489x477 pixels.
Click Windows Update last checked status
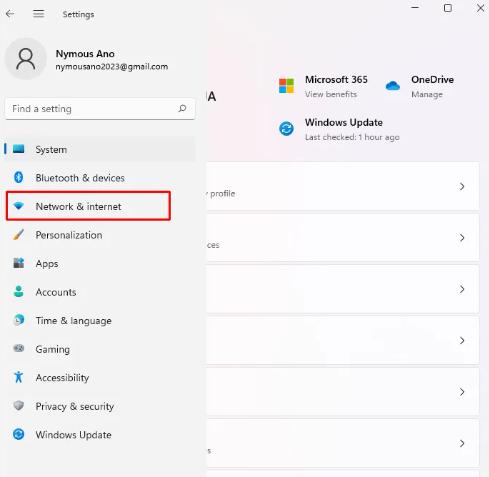352,137
